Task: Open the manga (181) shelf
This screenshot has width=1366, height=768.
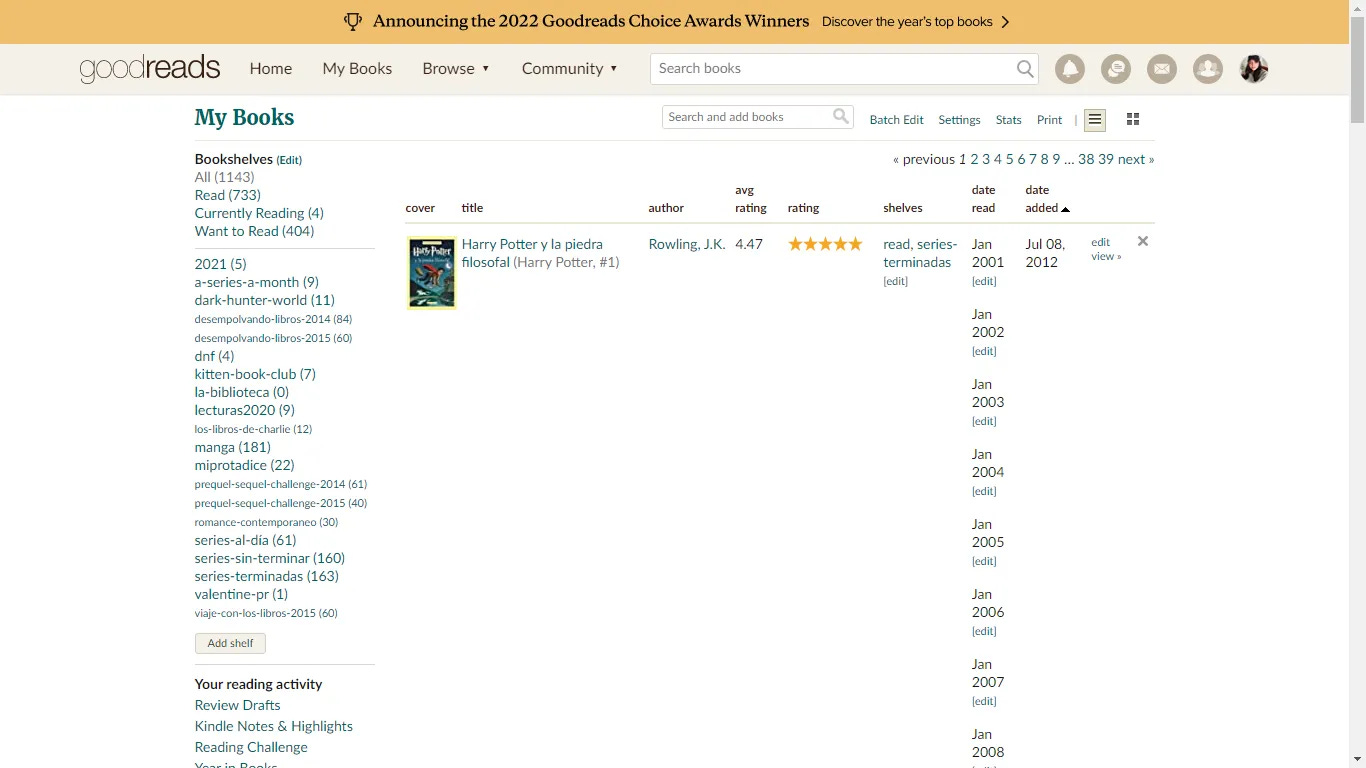Action: click(x=233, y=447)
